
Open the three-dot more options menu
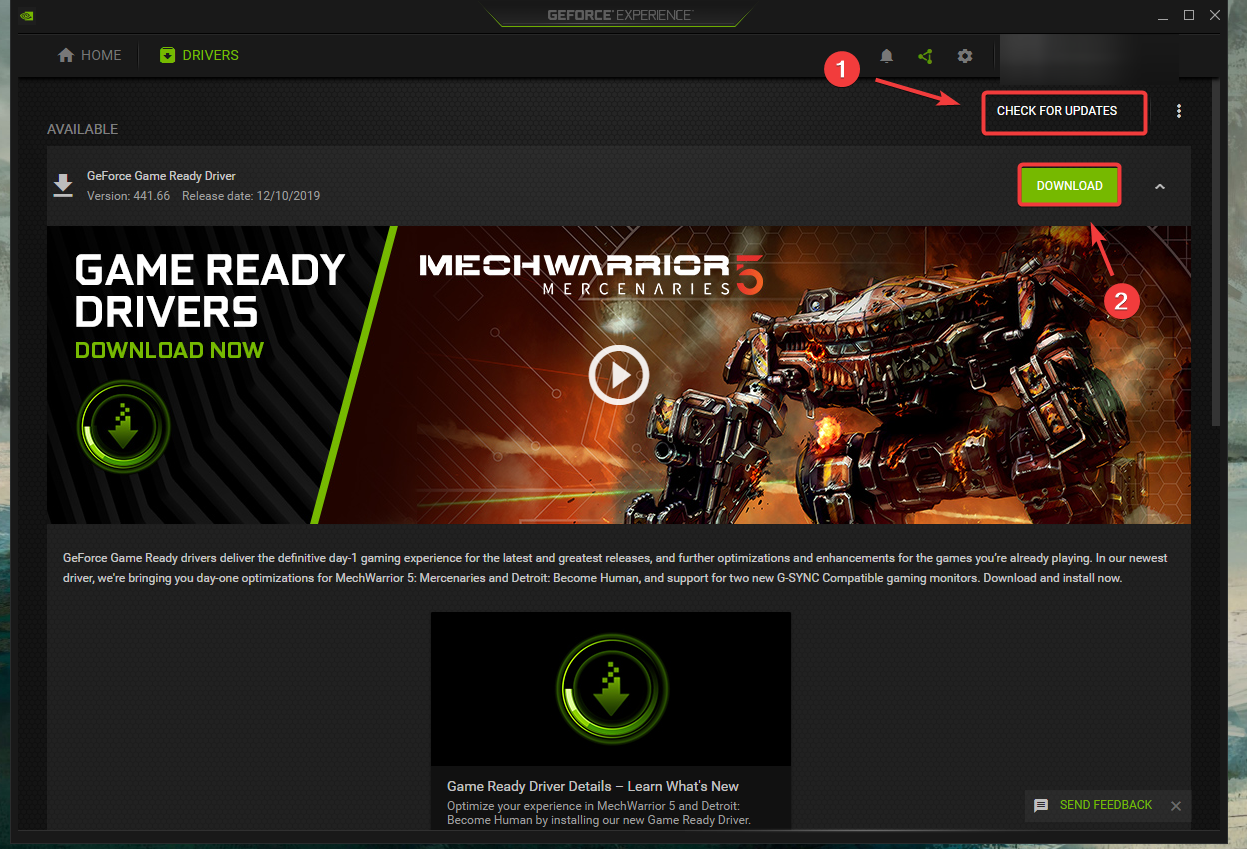1179,111
